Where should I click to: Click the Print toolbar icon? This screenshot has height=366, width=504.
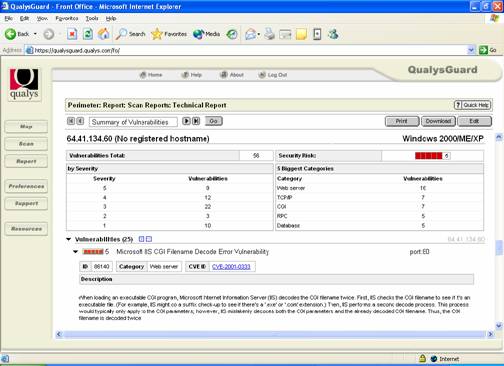point(269,34)
